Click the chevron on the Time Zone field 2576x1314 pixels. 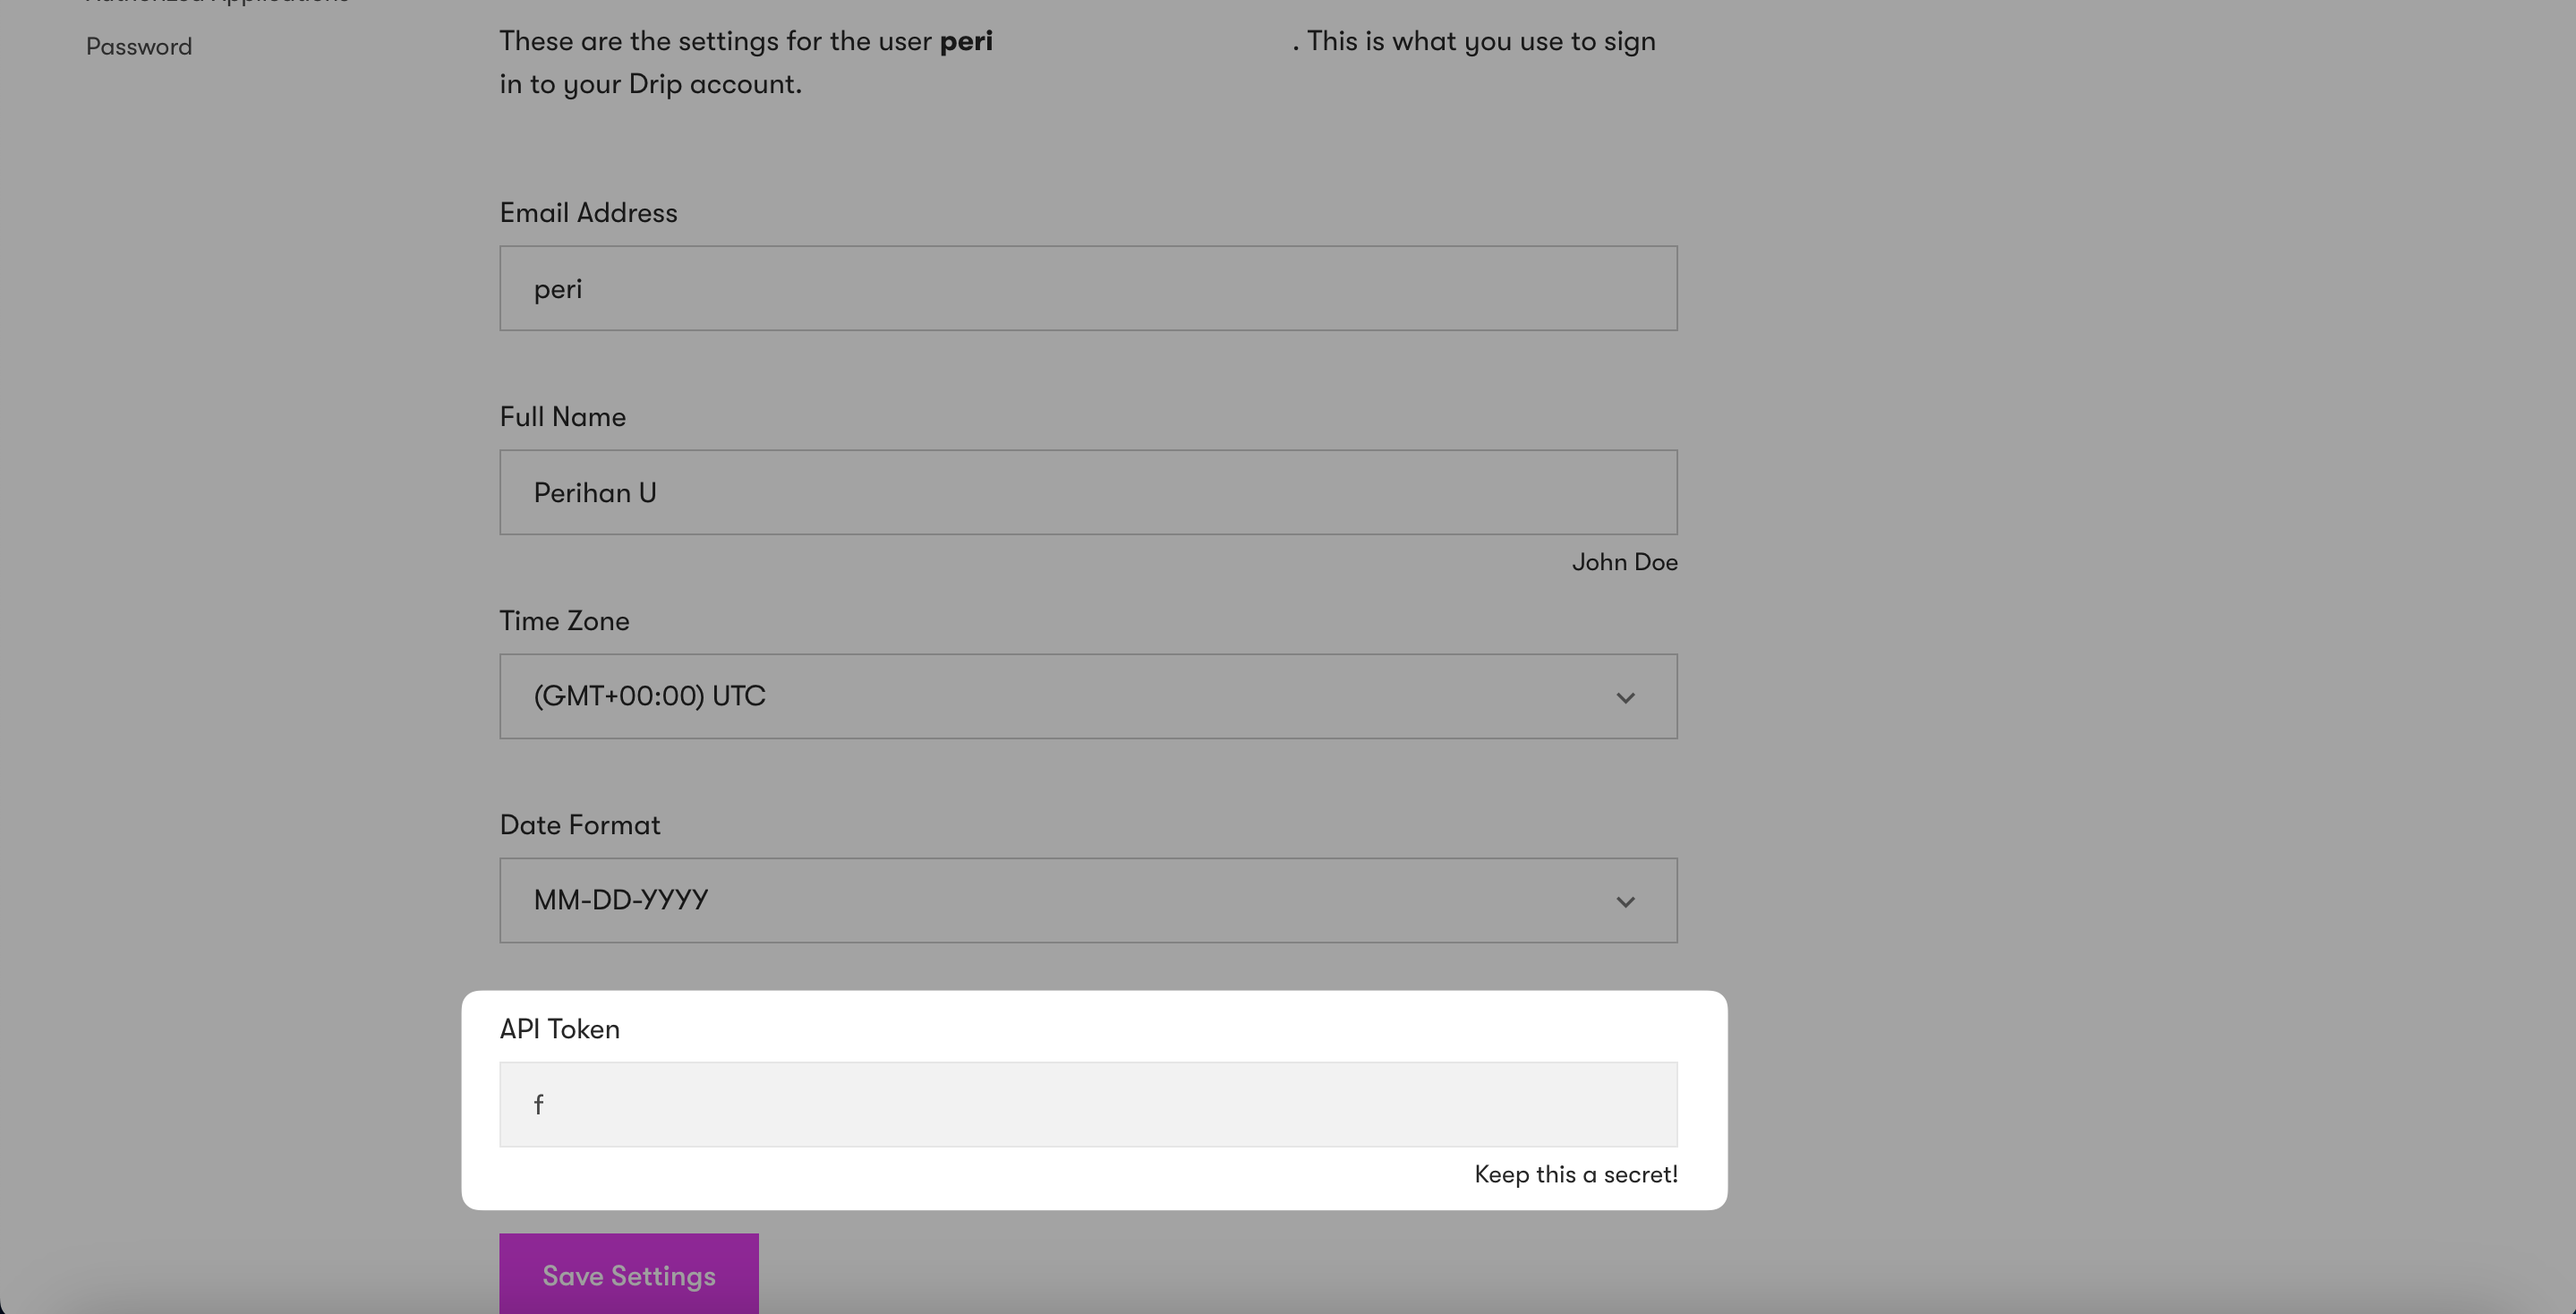click(1626, 696)
